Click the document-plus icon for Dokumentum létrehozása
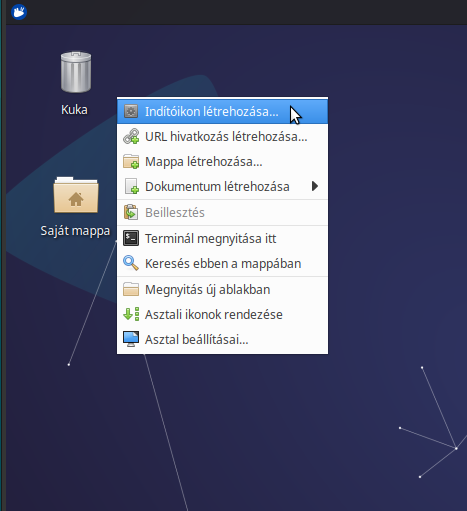Viewport: 467px width, 511px height. pos(131,186)
